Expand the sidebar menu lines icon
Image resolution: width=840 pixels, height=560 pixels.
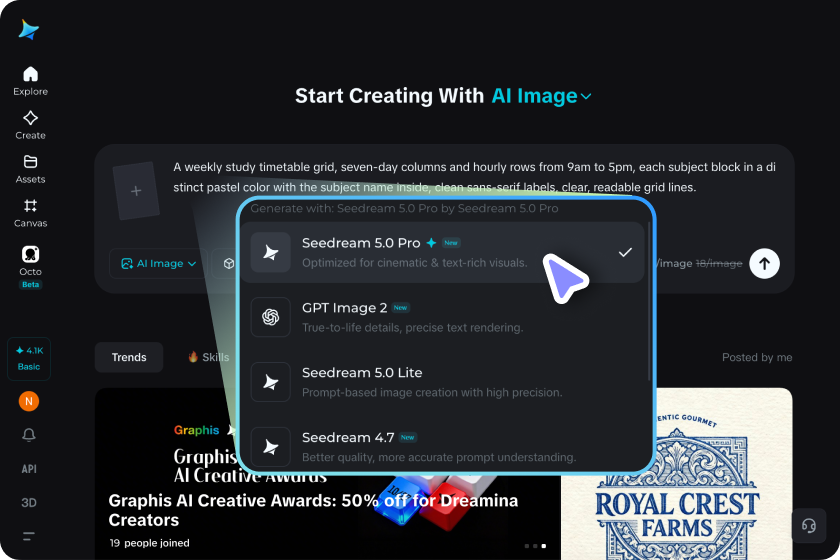[x=29, y=536]
